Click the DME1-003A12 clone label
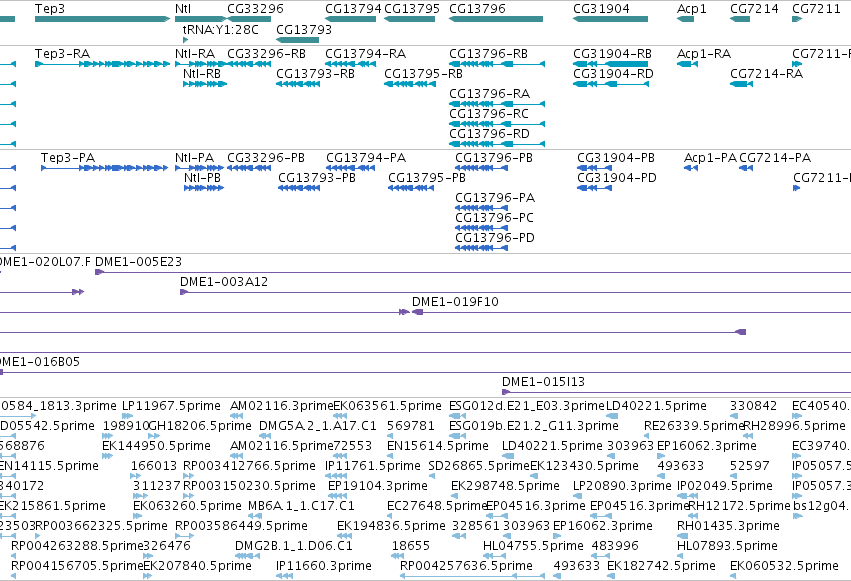Viewport: 851px width, 581px height. 224,282
